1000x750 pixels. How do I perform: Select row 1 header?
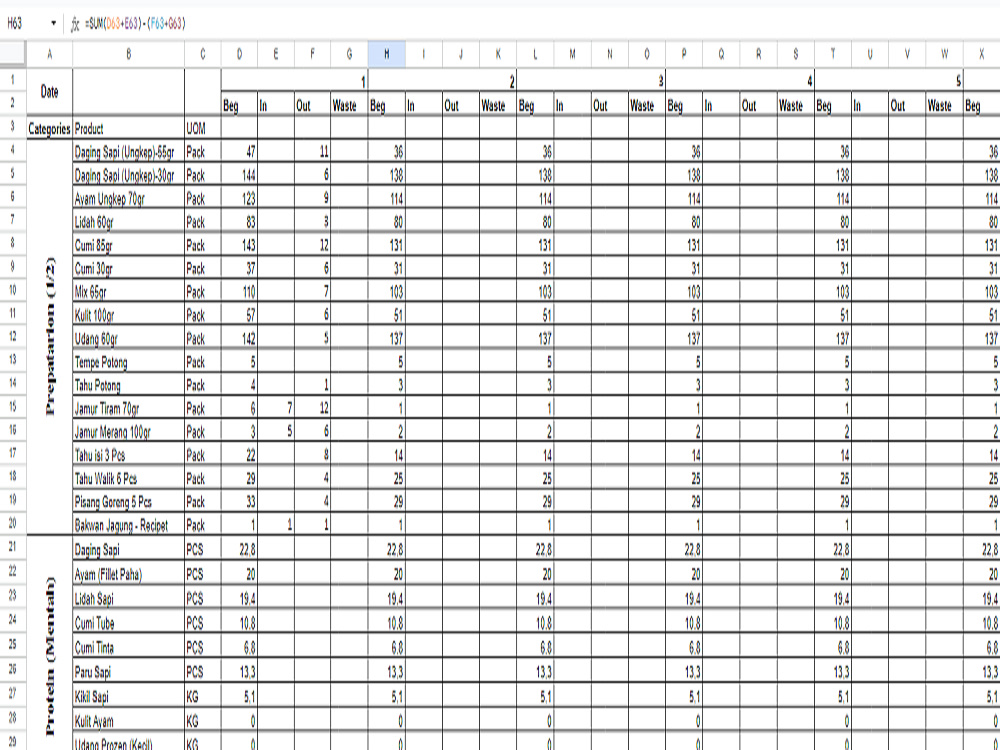click(13, 81)
